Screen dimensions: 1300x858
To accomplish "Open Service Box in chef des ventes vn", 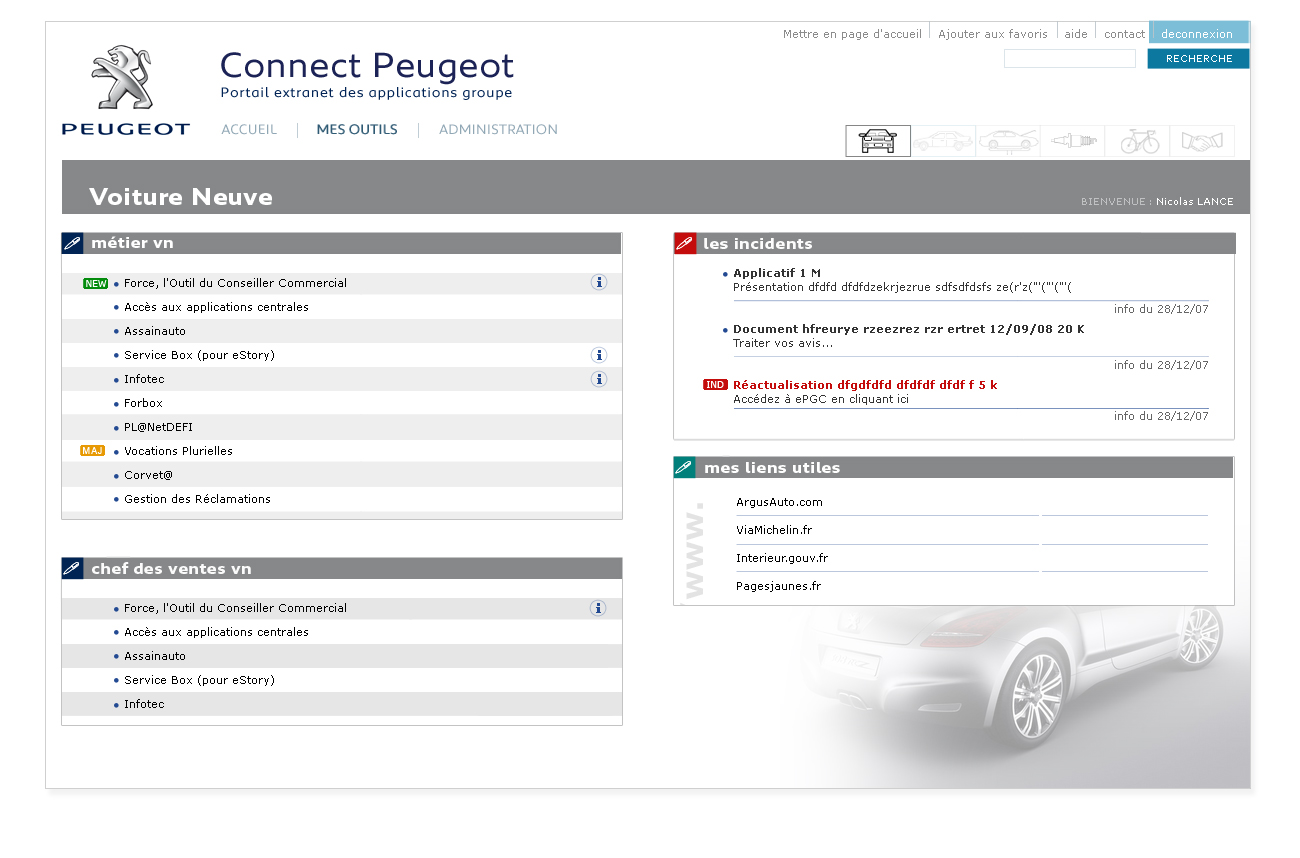I will click(x=199, y=680).
